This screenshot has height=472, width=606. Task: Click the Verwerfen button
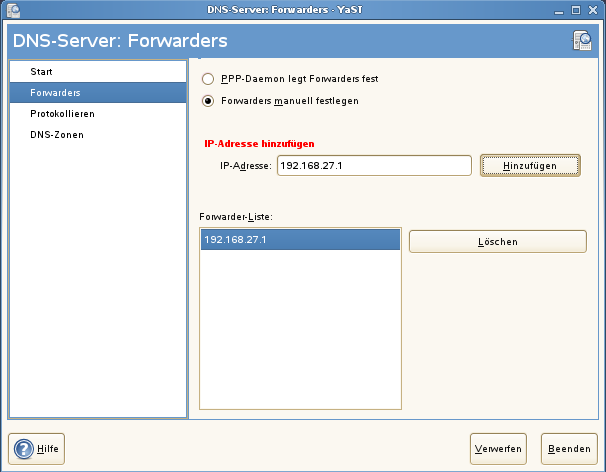[x=498, y=449]
